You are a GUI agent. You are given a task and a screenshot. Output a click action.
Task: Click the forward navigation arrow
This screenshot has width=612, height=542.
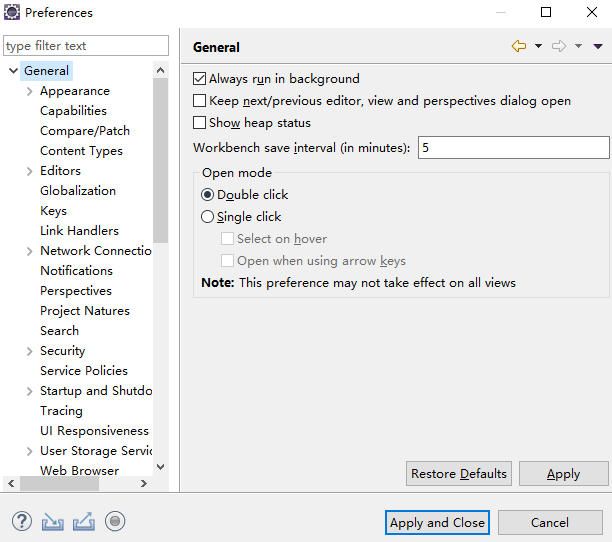pos(559,46)
